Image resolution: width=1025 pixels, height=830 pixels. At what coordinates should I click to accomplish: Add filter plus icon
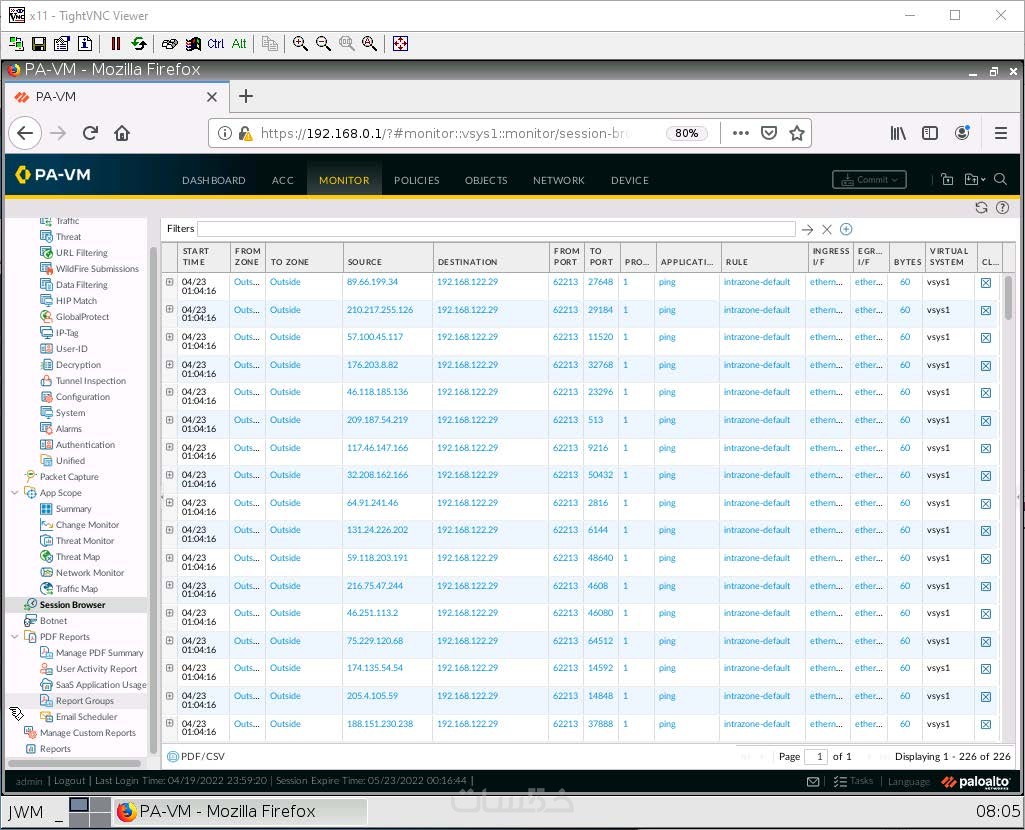pos(846,229)
